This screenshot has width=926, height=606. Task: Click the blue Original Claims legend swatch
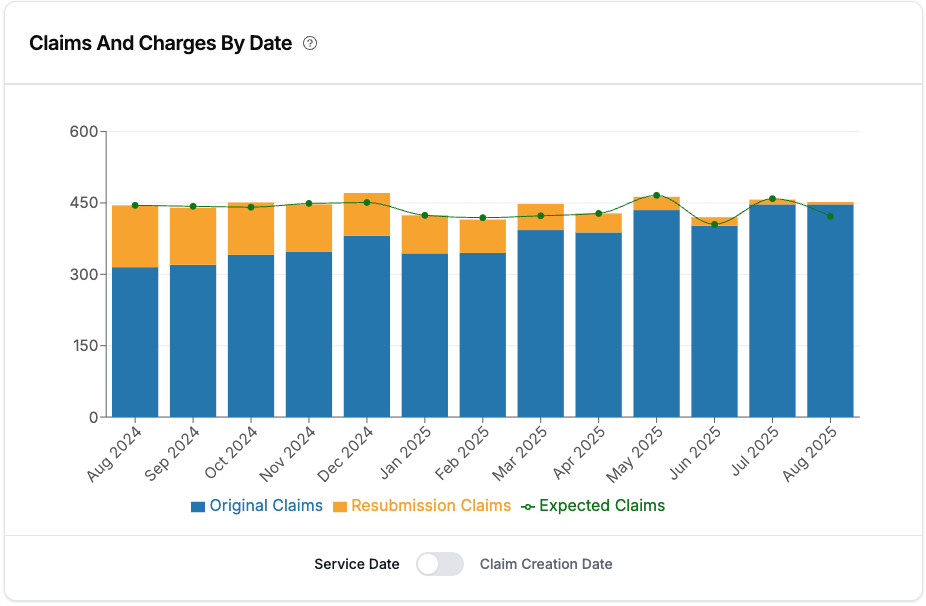pyautogui.click(x=198, y=507)
